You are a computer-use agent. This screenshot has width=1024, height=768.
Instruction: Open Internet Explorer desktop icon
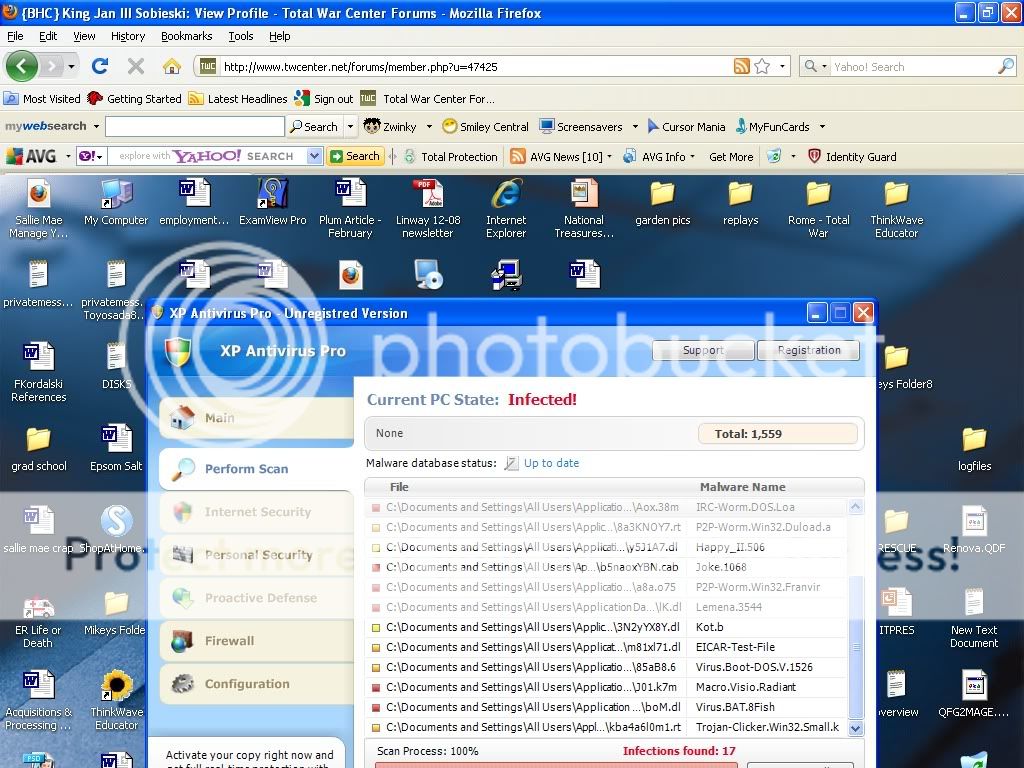[506, 208]
